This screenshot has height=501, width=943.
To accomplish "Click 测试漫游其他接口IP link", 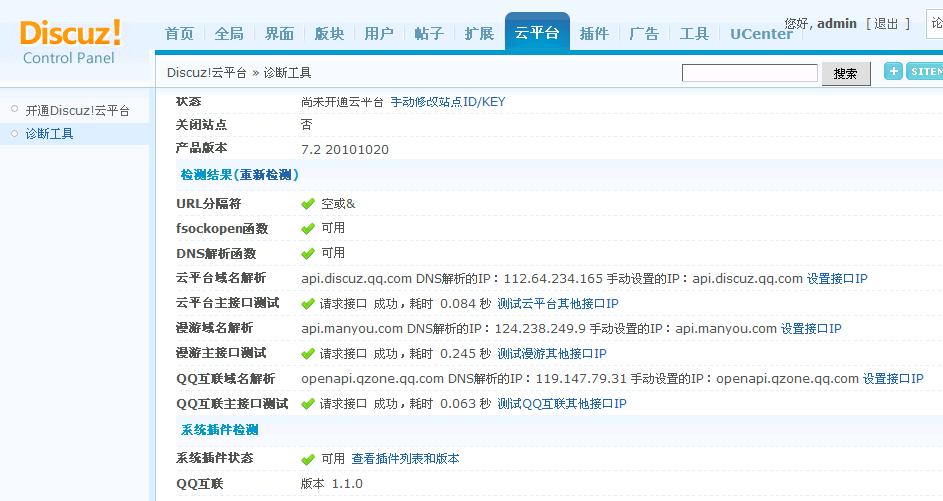I will 551,354.
